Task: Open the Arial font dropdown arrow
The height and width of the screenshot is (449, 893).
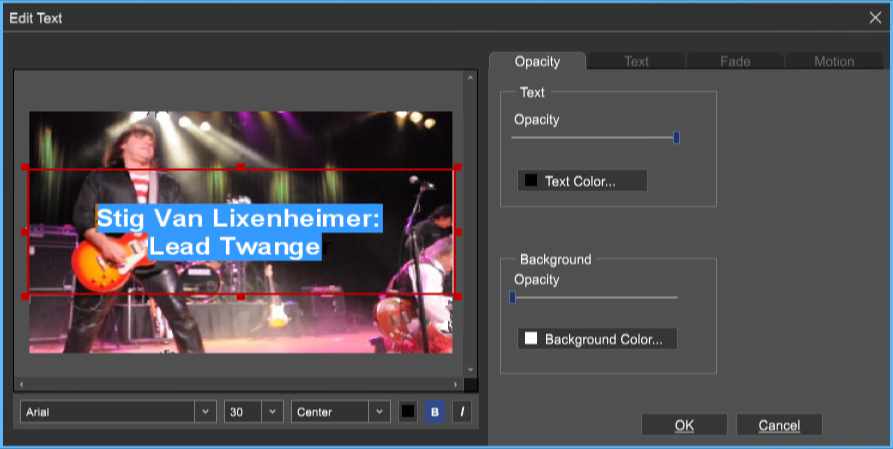Action: click(x=205, y=412)
